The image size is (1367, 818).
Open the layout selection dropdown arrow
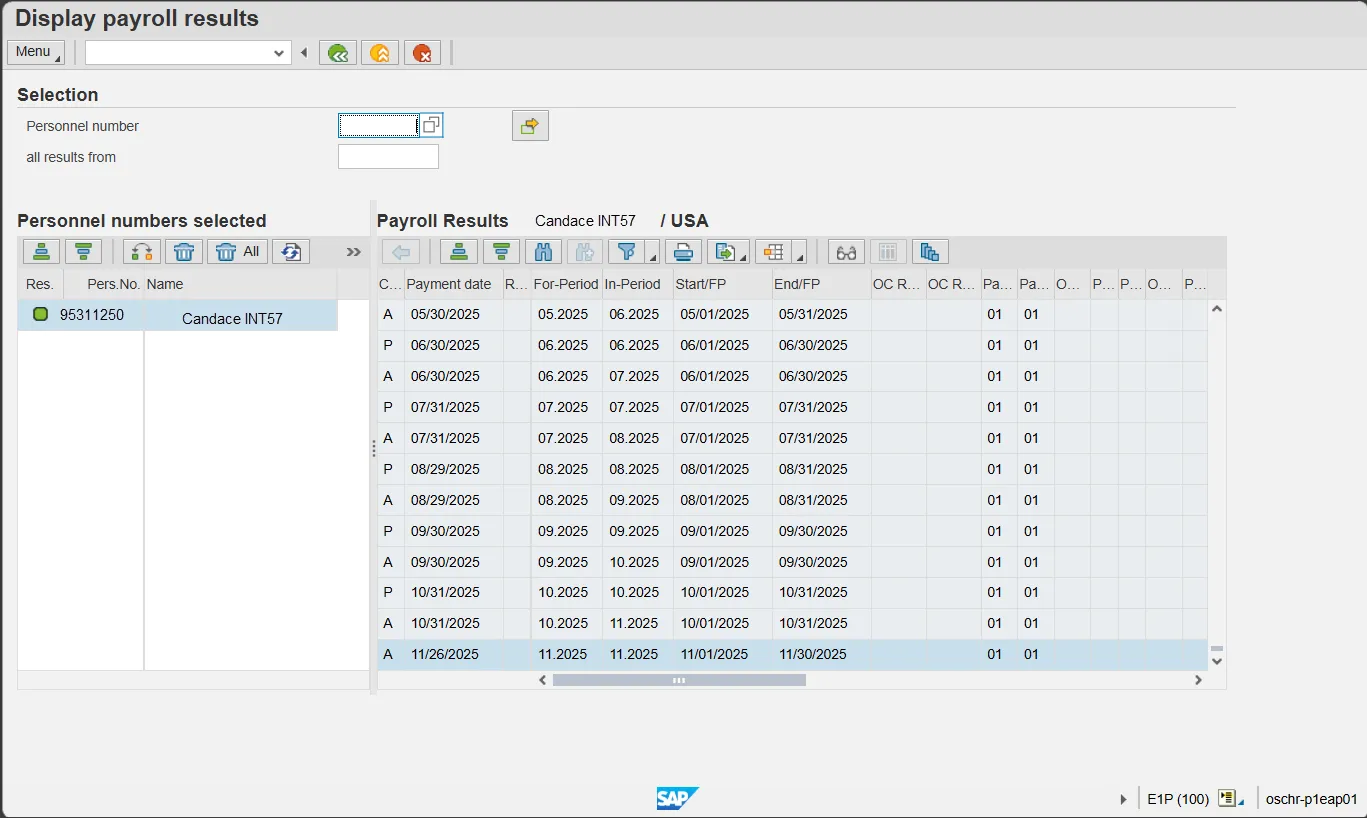tap(799, 254)
